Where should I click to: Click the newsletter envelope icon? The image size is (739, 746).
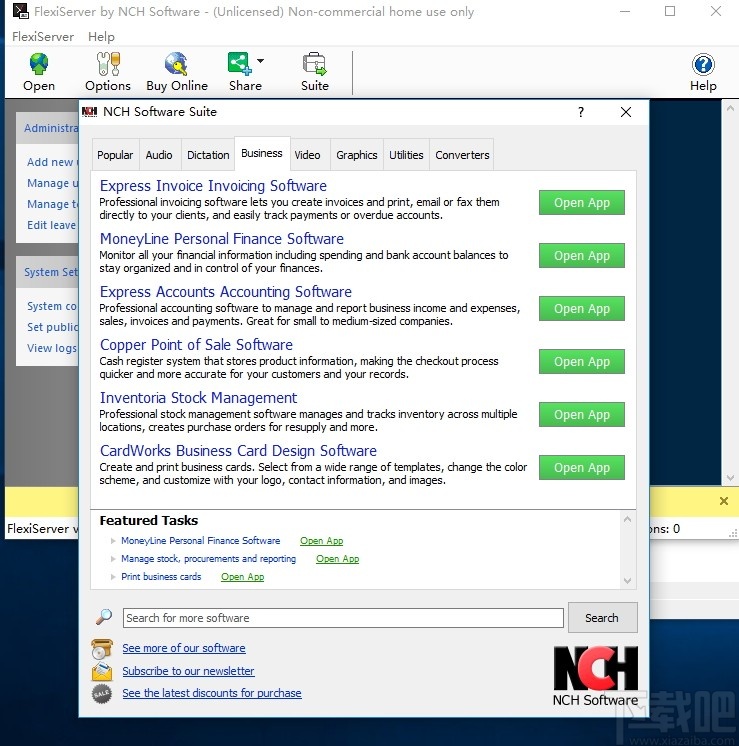102,671
